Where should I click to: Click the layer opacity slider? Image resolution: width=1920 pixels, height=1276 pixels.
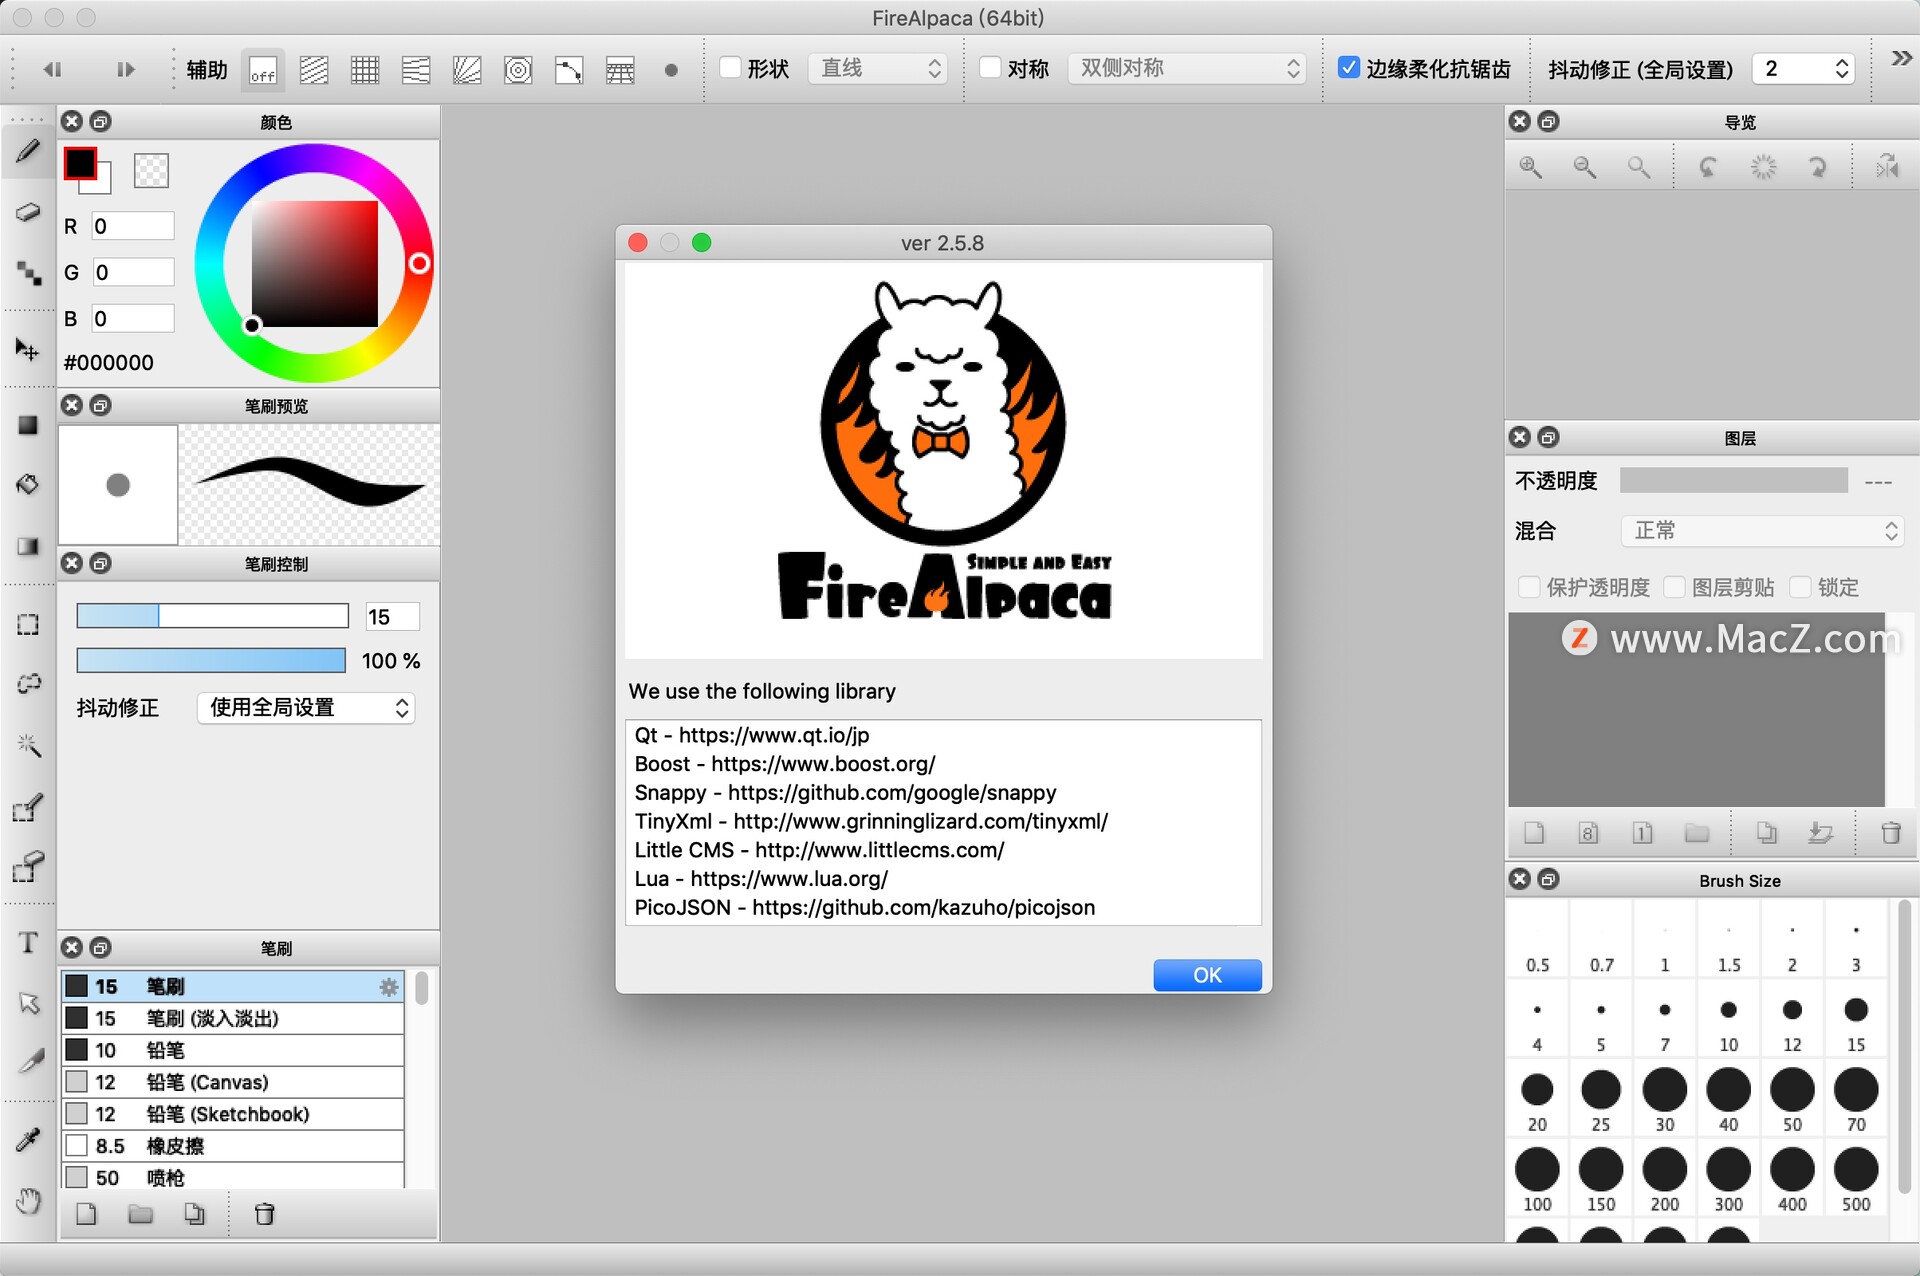click(x=1733, y=480)
